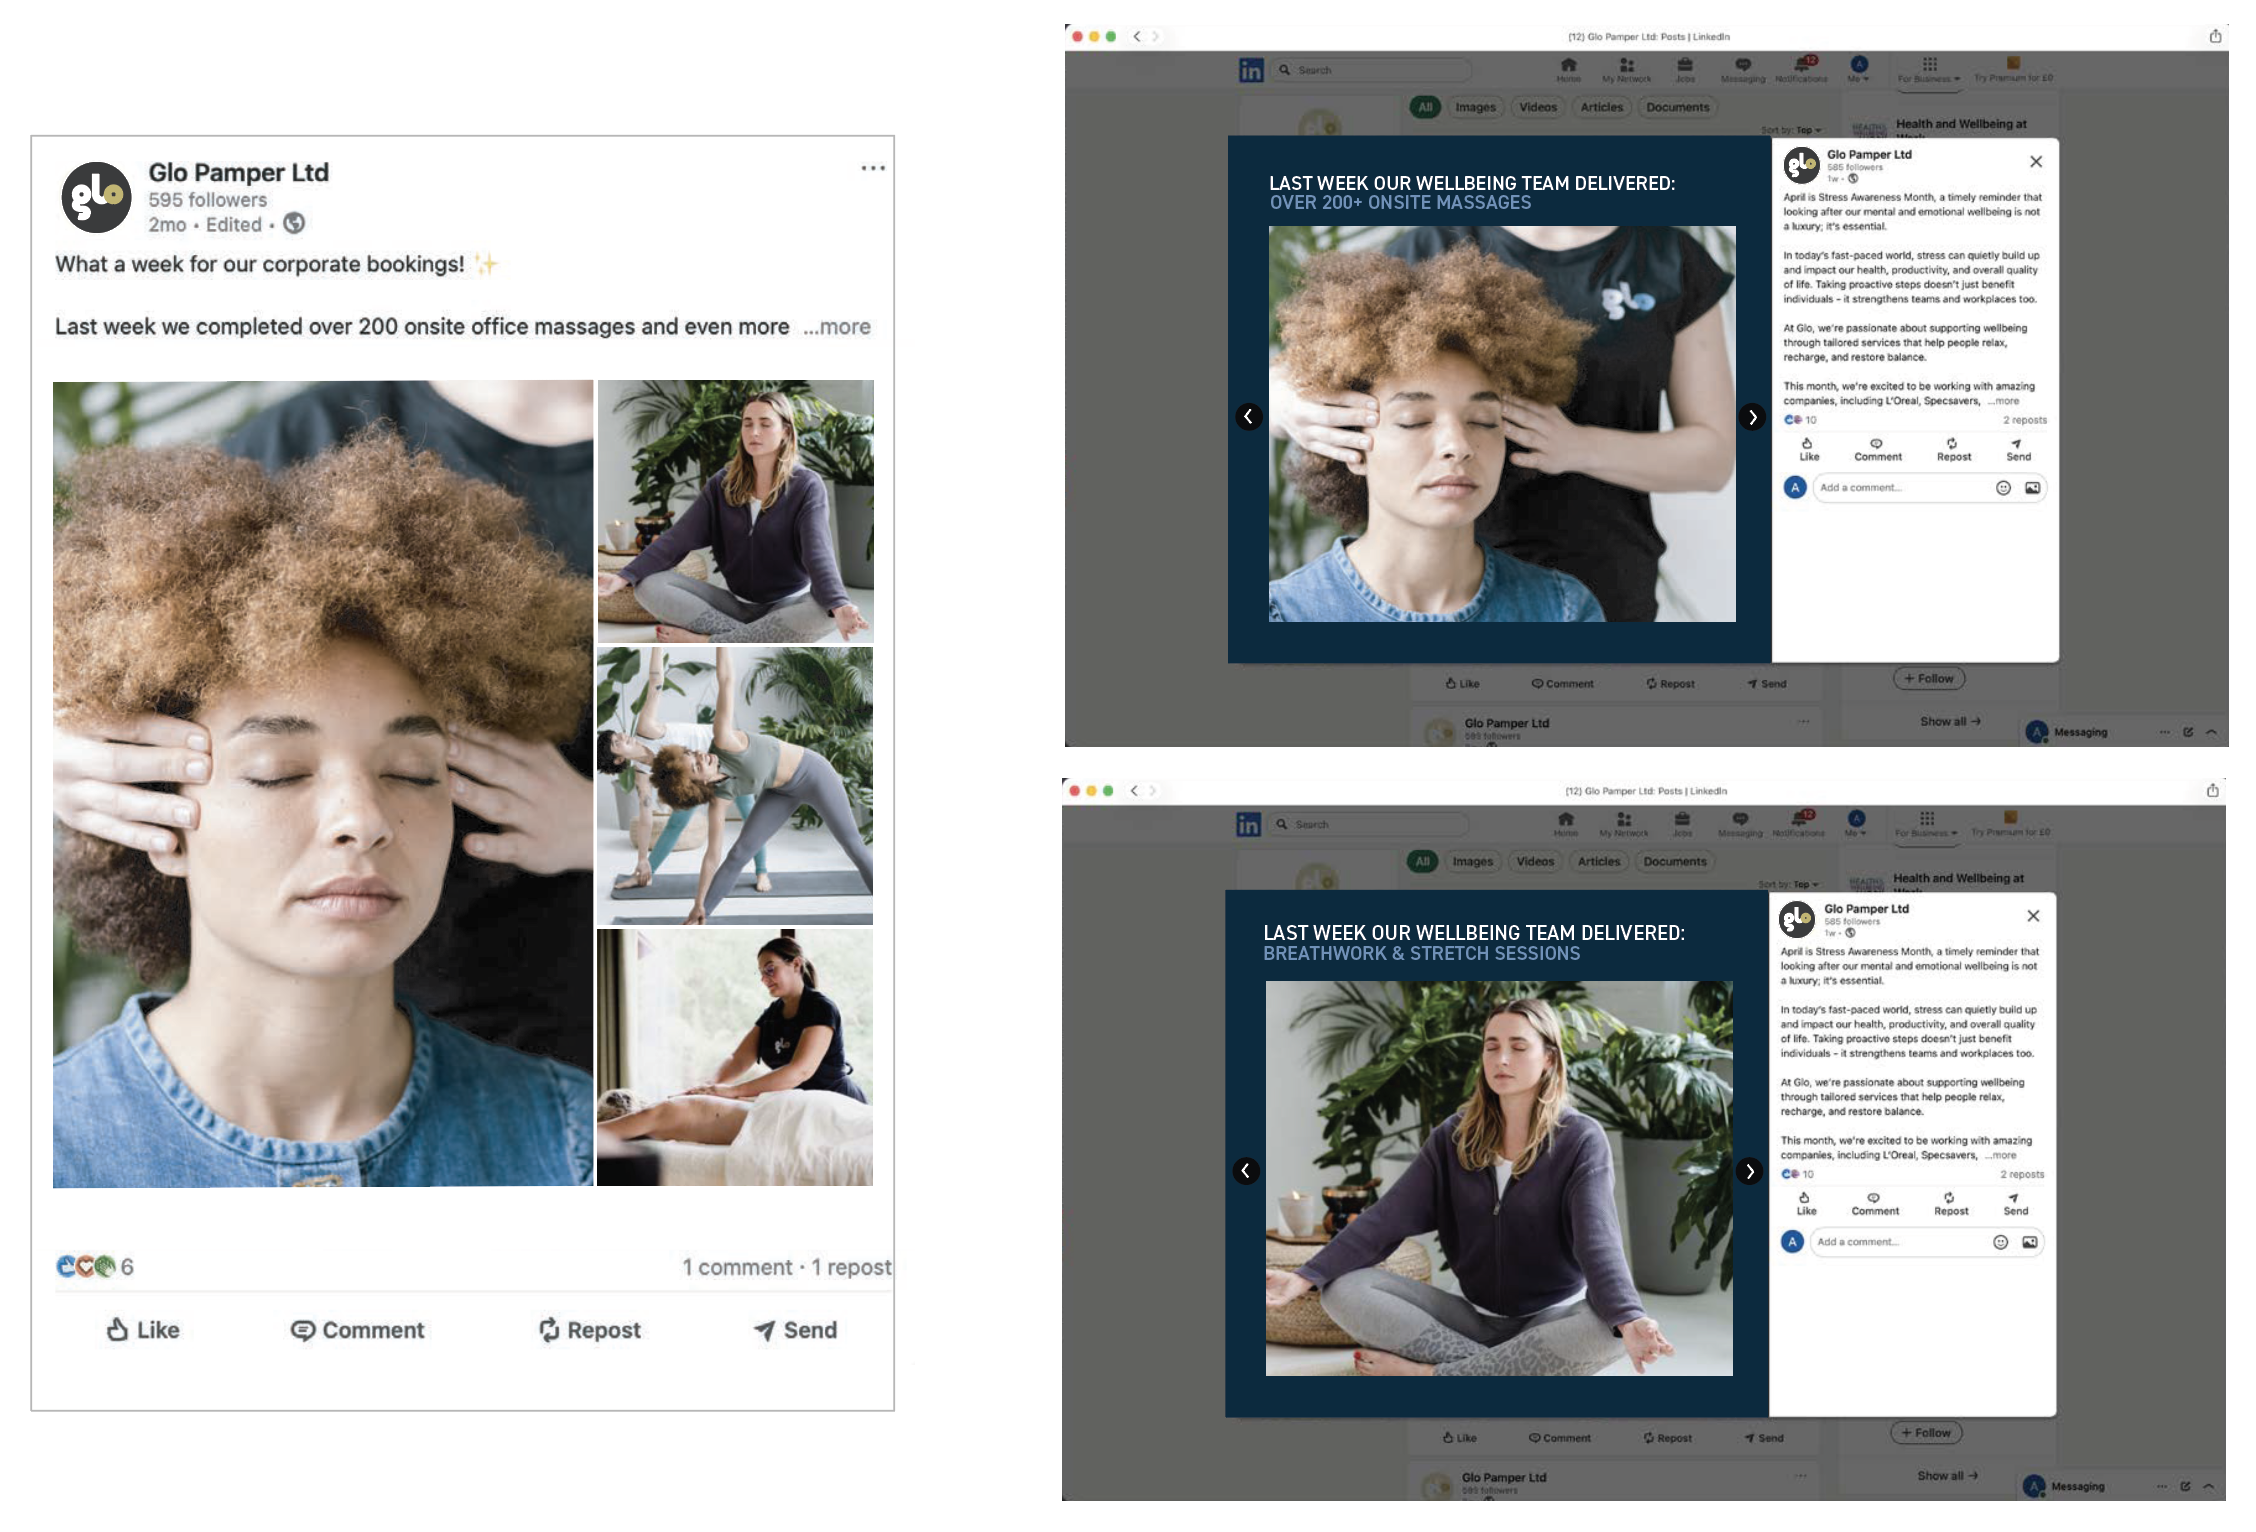
Task: Select the Images filter tab in the upper window
Action: [x=1475, y=107]
